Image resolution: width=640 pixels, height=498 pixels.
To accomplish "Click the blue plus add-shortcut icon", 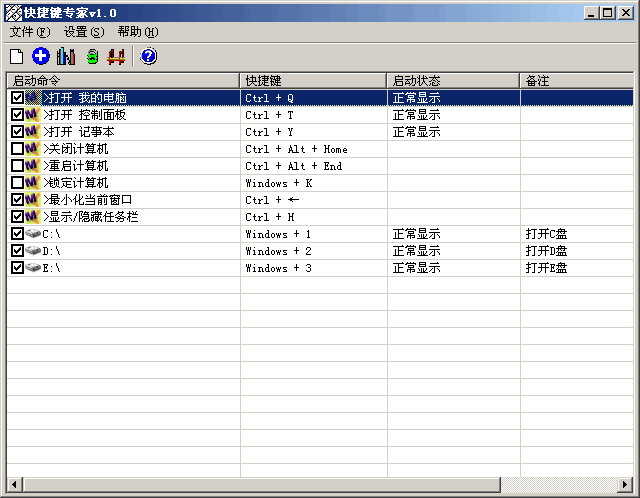I will click(x=41, y=56).
